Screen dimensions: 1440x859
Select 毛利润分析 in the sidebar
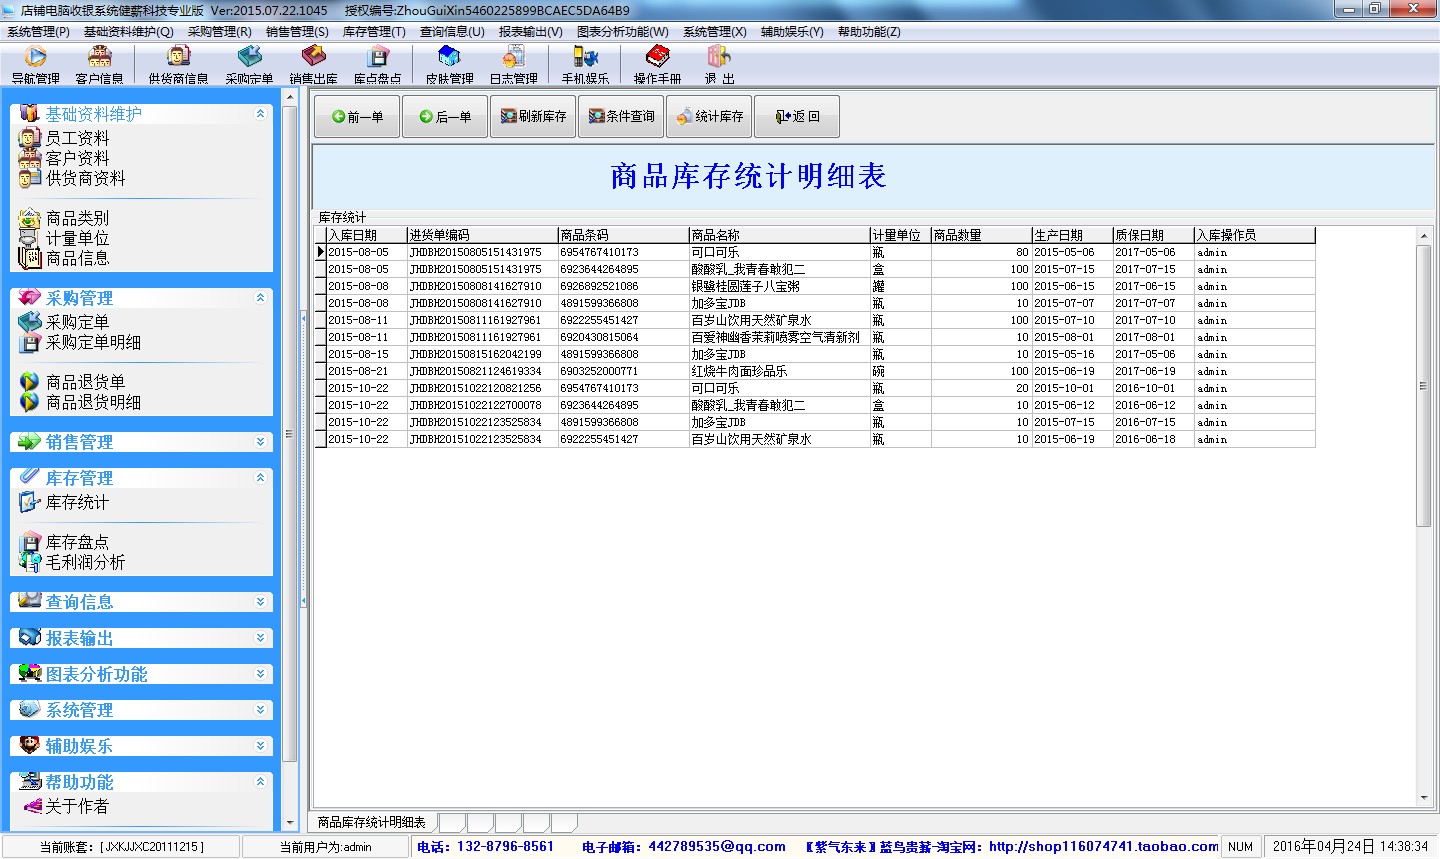point(85,562)
